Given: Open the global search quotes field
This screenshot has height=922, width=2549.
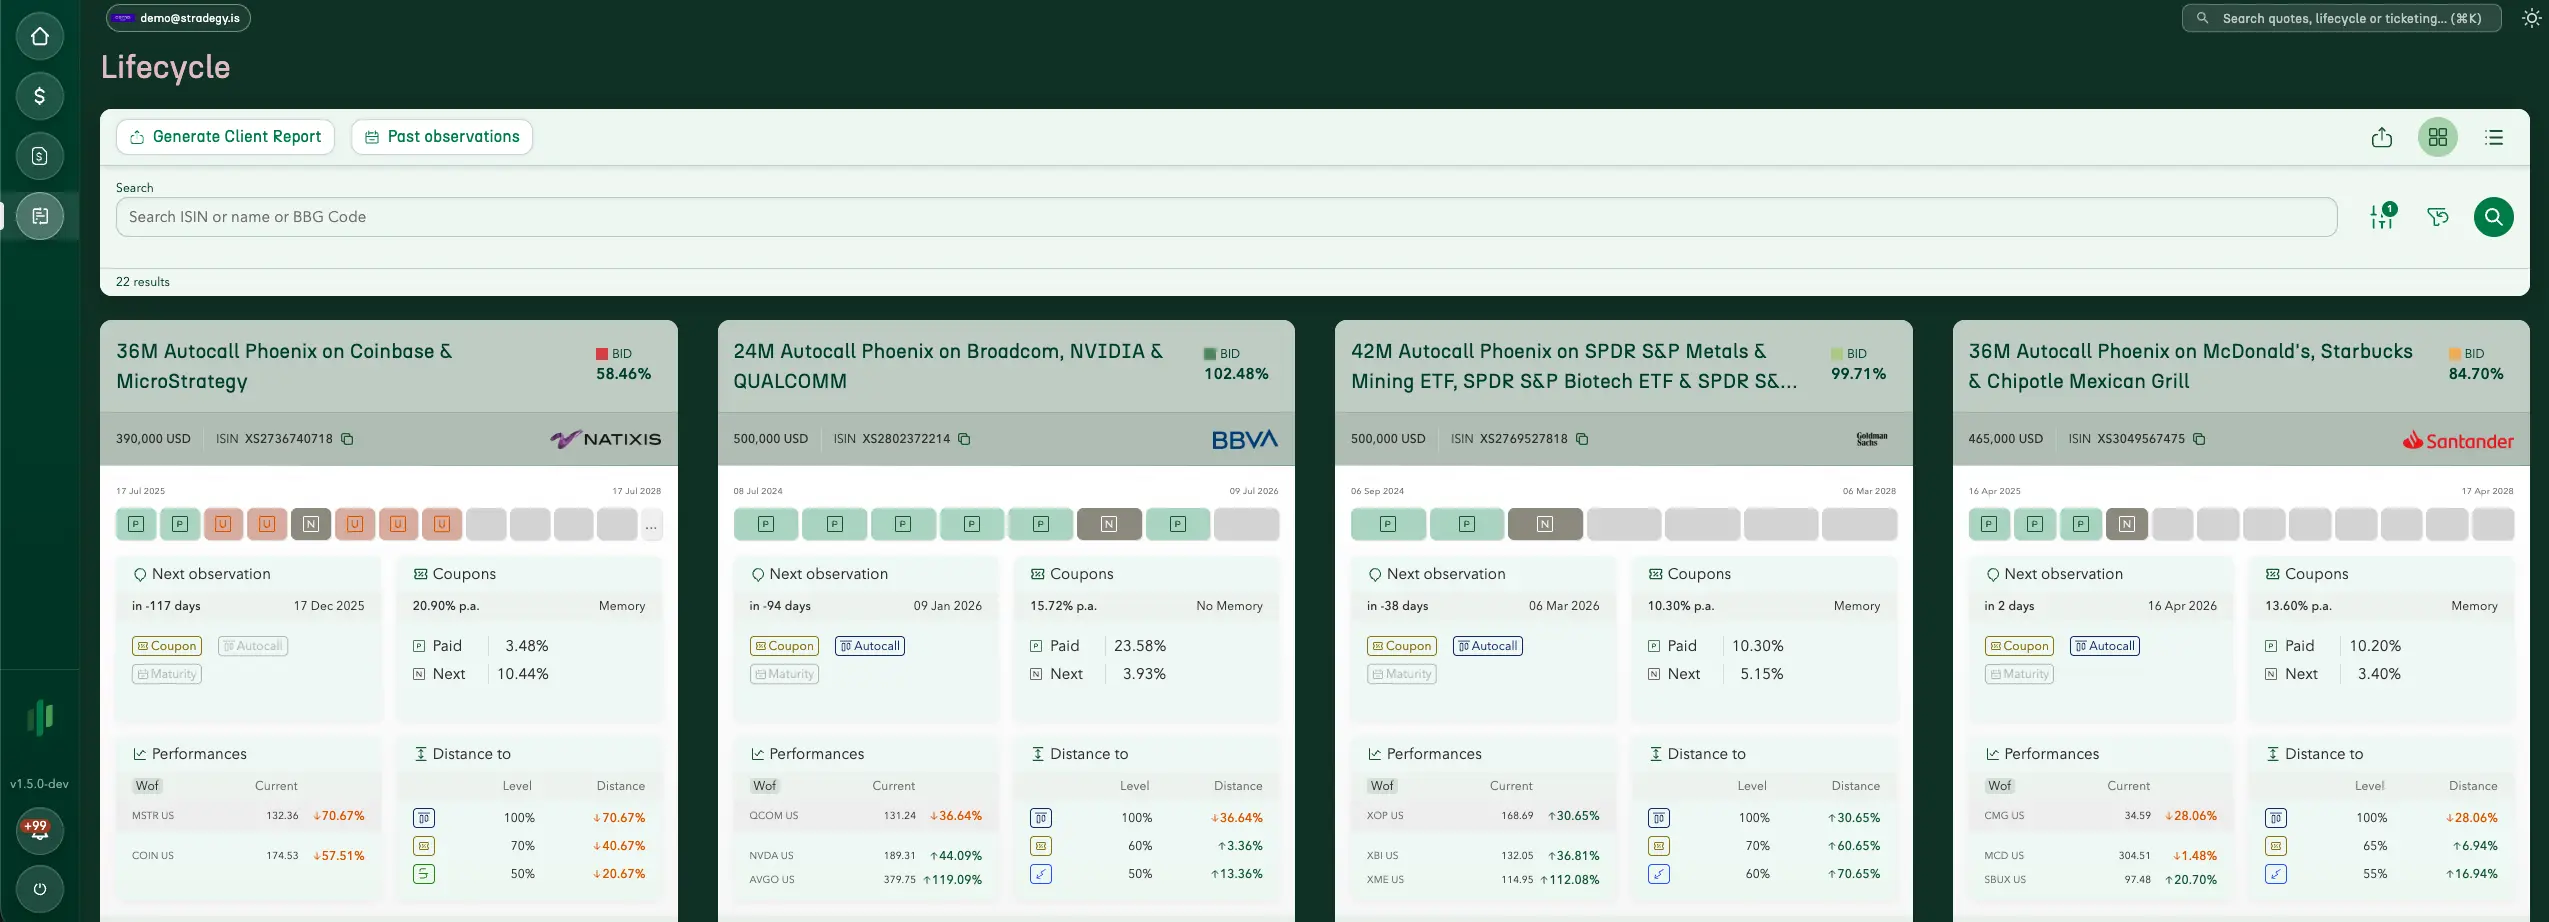Looking at the screenshot, I should 2340,18.
